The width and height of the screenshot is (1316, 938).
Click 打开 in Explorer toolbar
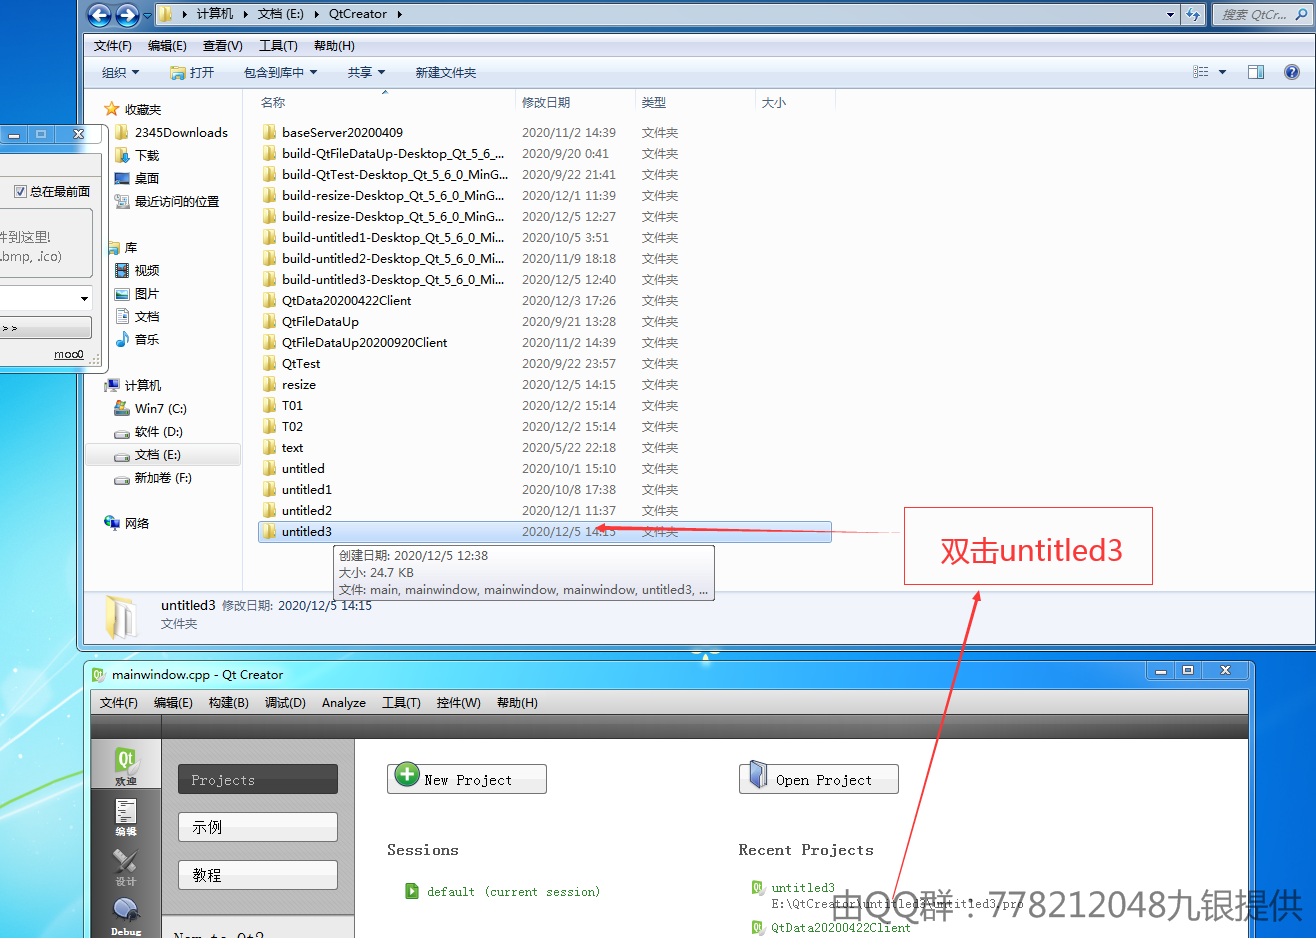(192, 72)
